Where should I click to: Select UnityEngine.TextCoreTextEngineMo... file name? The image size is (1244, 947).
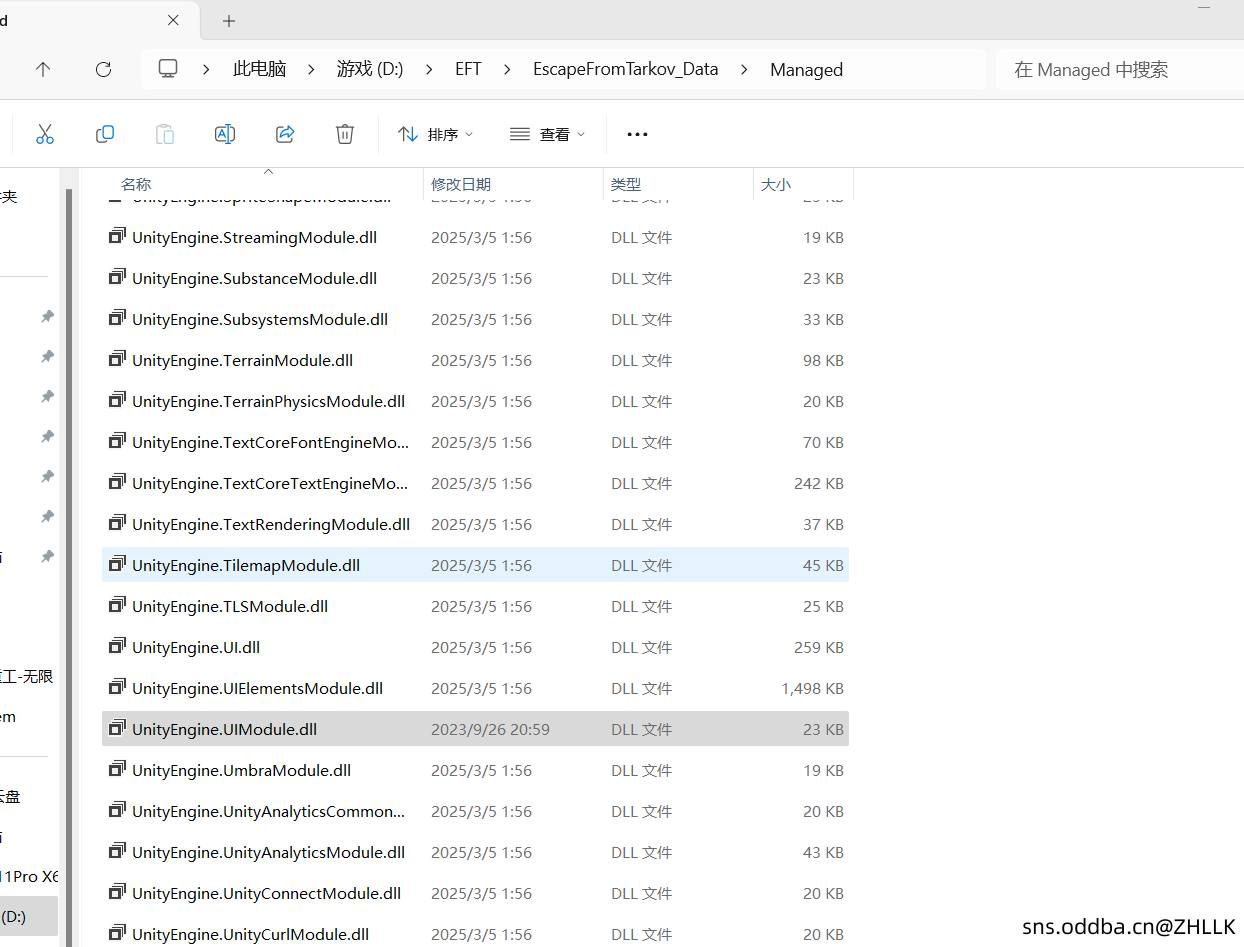point(270,483)
